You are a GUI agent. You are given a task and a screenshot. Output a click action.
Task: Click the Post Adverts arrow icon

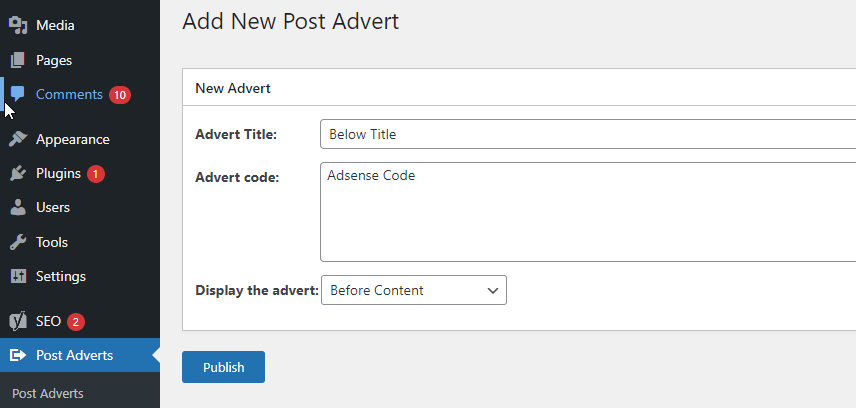coord(17,355)
